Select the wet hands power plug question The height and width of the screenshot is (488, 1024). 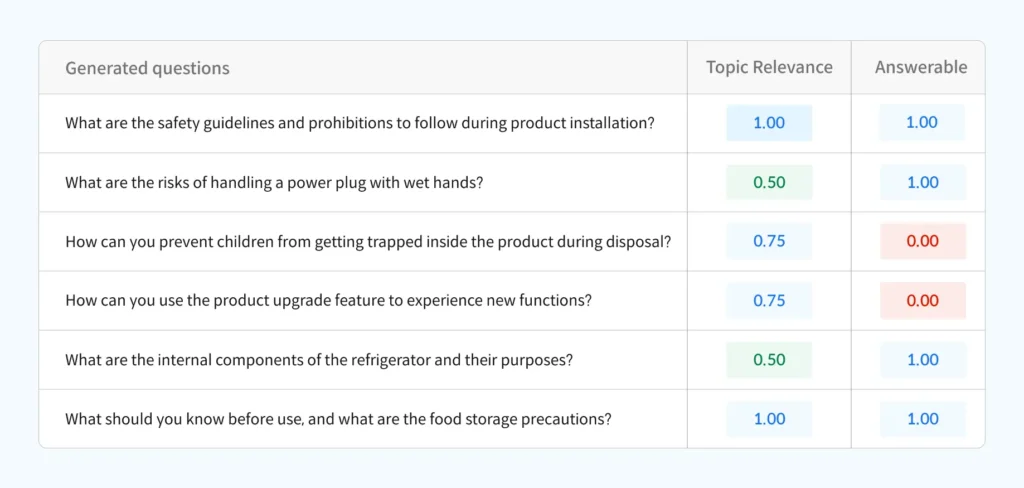[274, 182]
